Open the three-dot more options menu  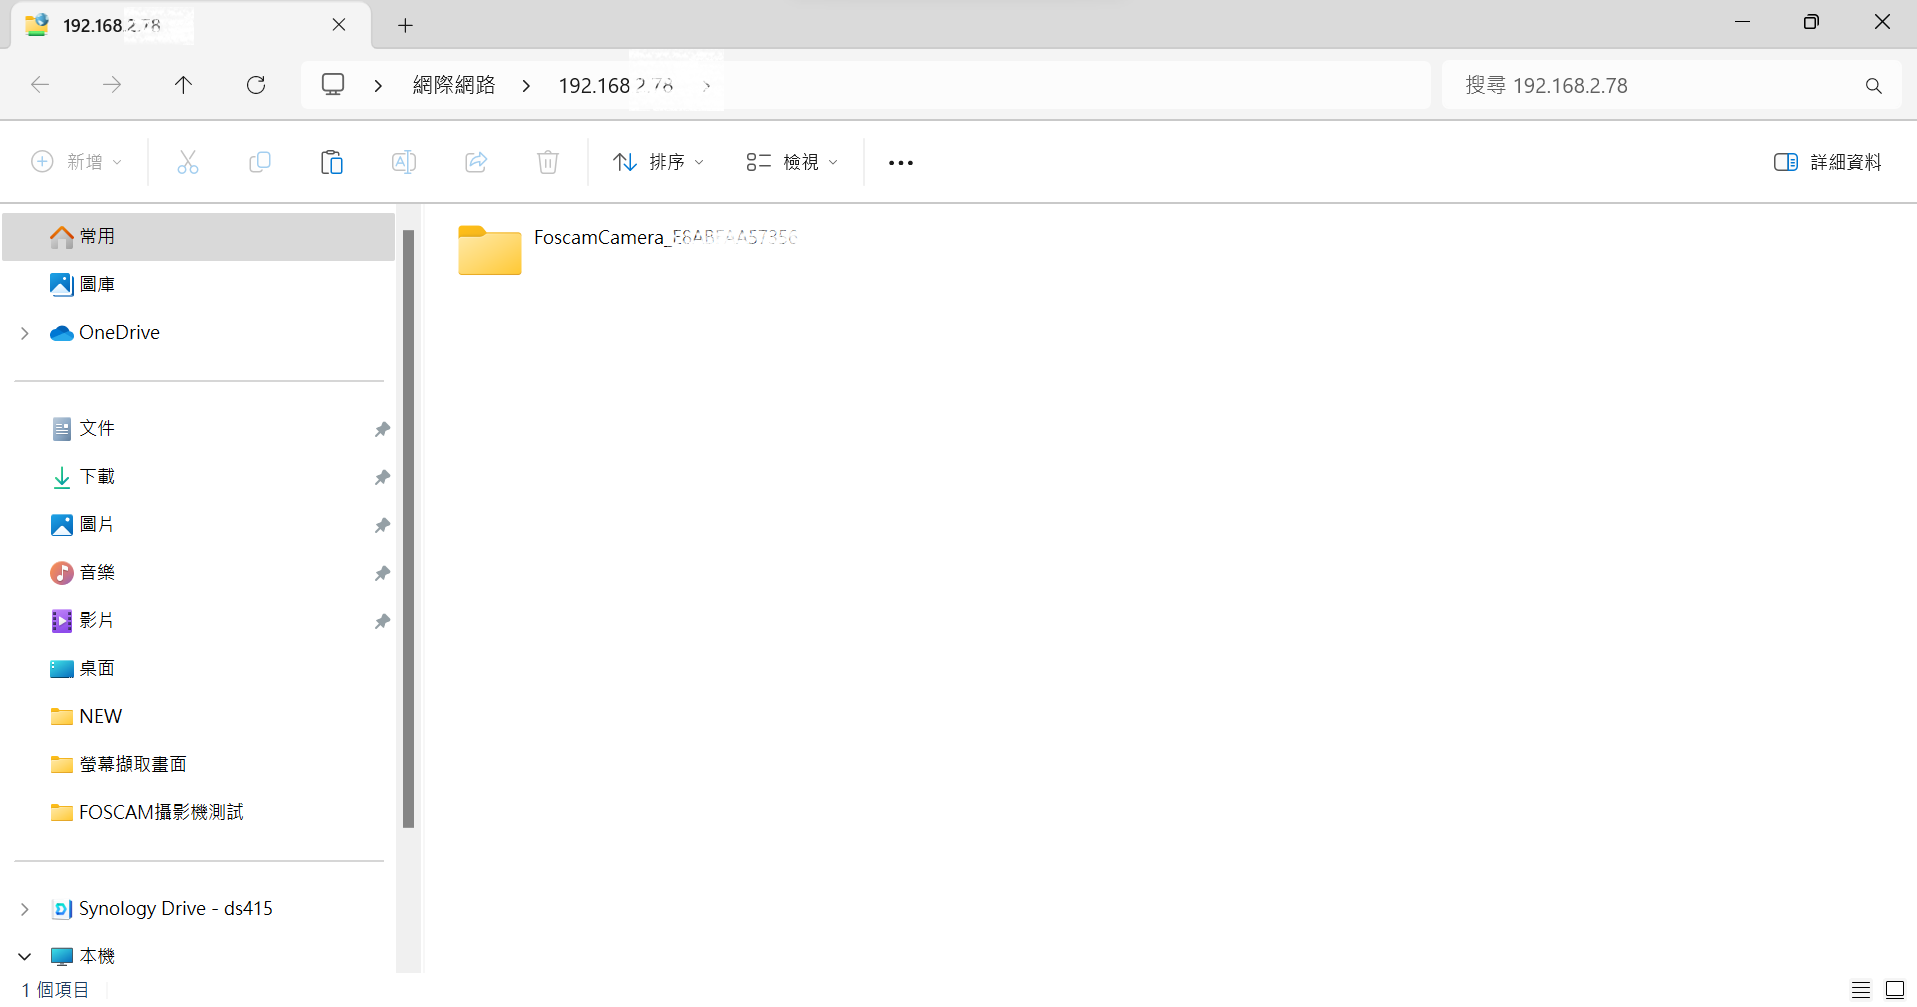tap(901, 162)
